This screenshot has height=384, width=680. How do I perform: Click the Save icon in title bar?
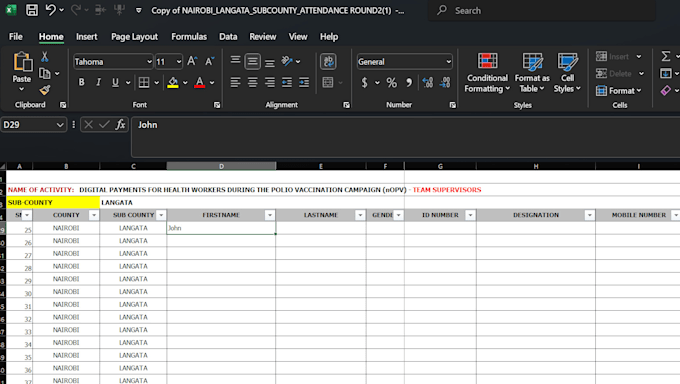pyautogui.click(x=32, y=10)
